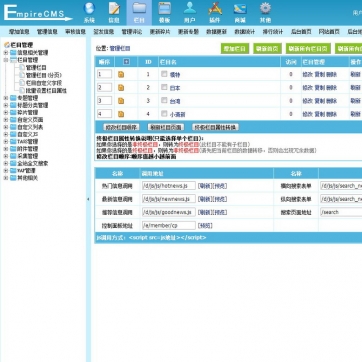Expand the 信息相关管理 tree node

6,53
